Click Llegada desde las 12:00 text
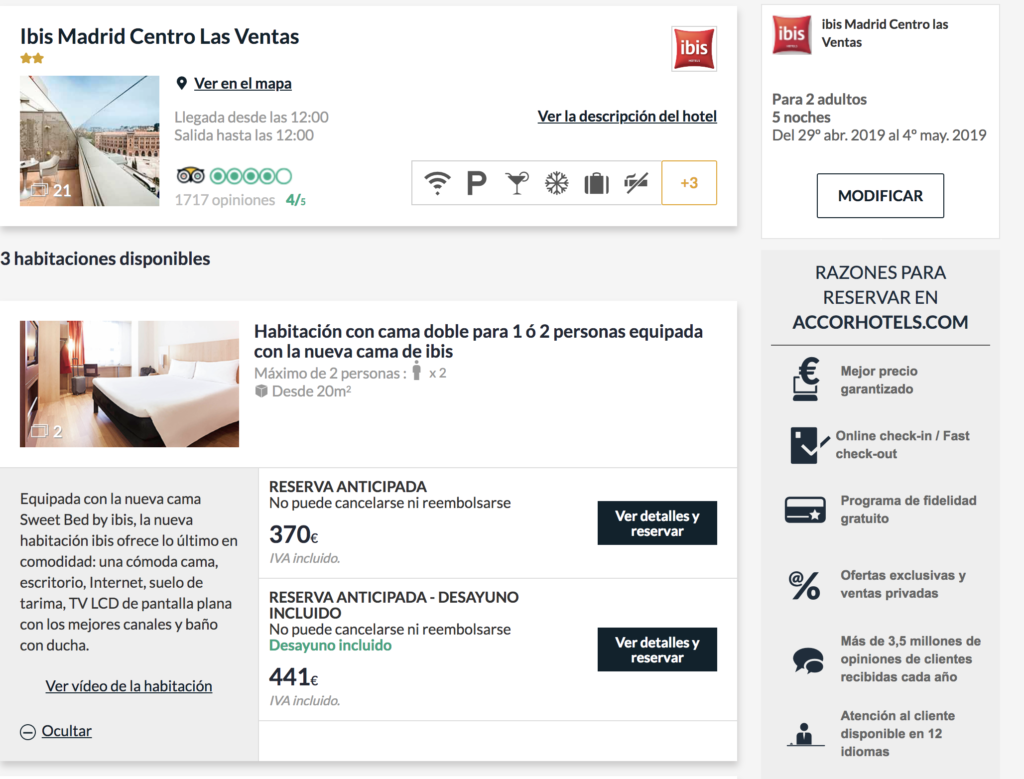This screenshot has height=779, width=1024. pos(251,118)
